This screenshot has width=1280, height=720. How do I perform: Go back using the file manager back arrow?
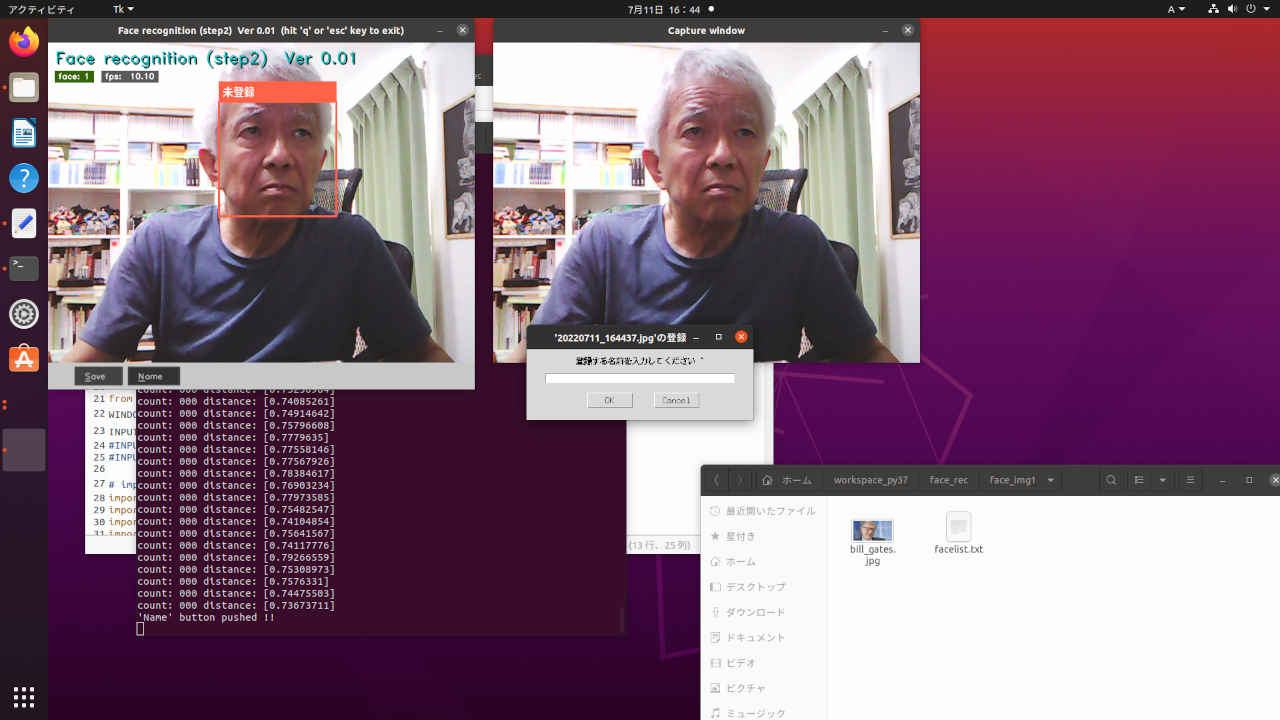716,480
